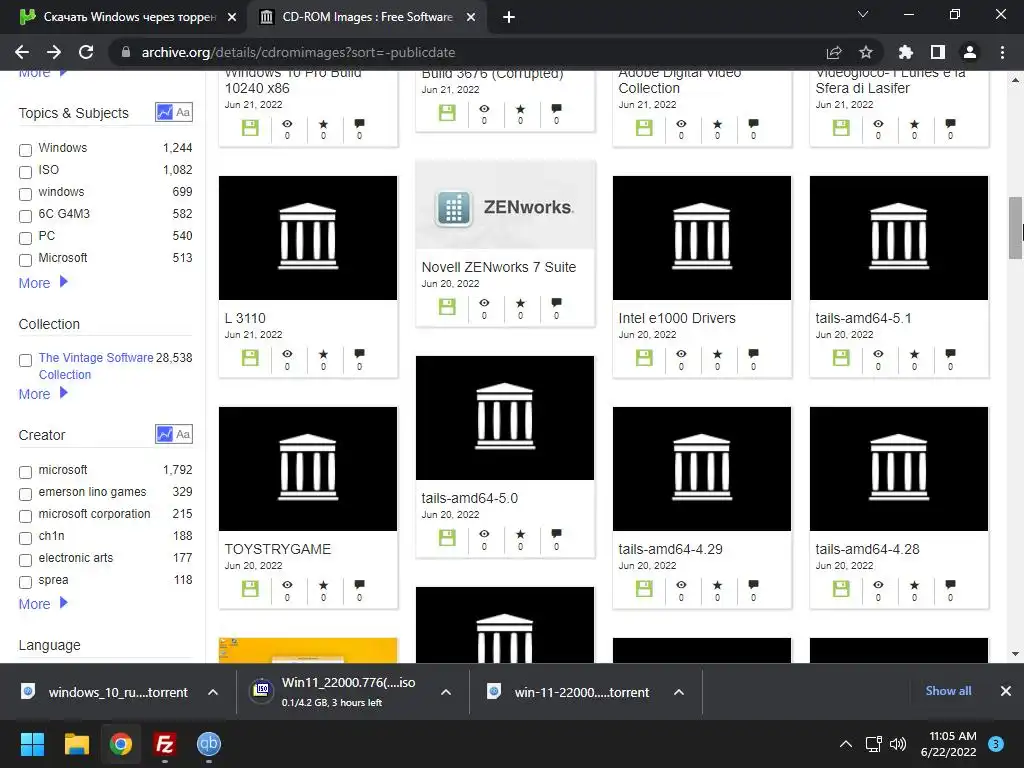Check the ISO topic checkbox
This screenshot has width=1024, height=768.
coord(25,172)
